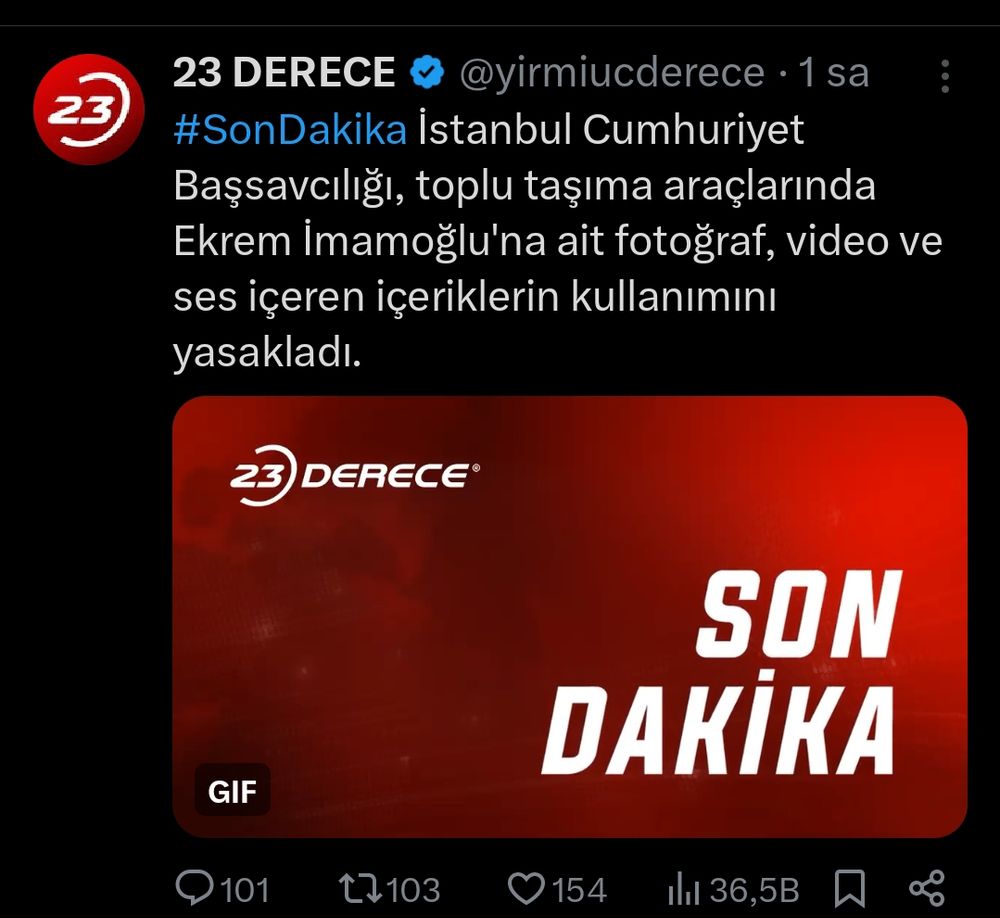The width and height of the screenshot is (1000, 918).
Task: Click the 154 likes count
Action: pyautogui.click(x=579, y=890)
